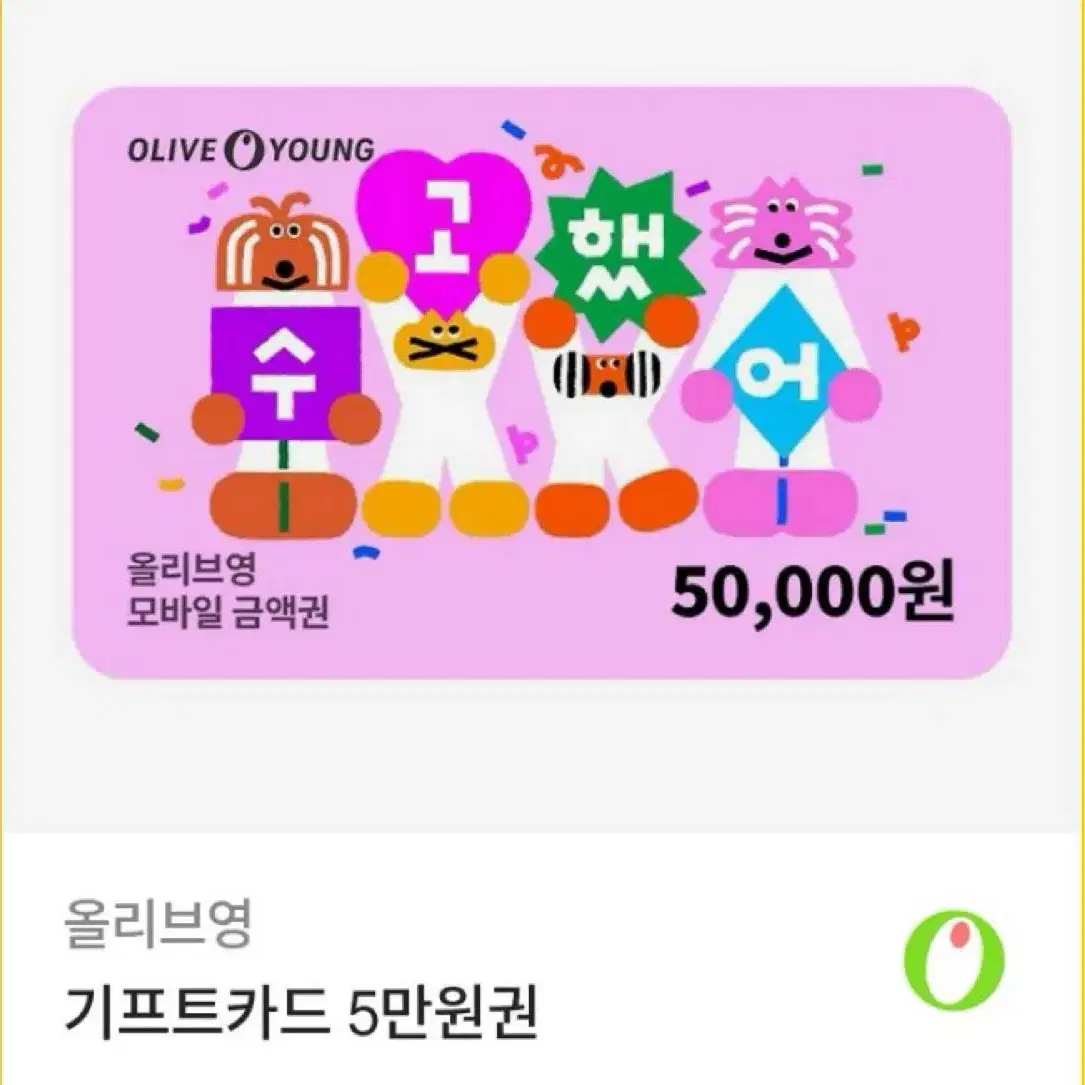Click the orange dog character face

283,244
